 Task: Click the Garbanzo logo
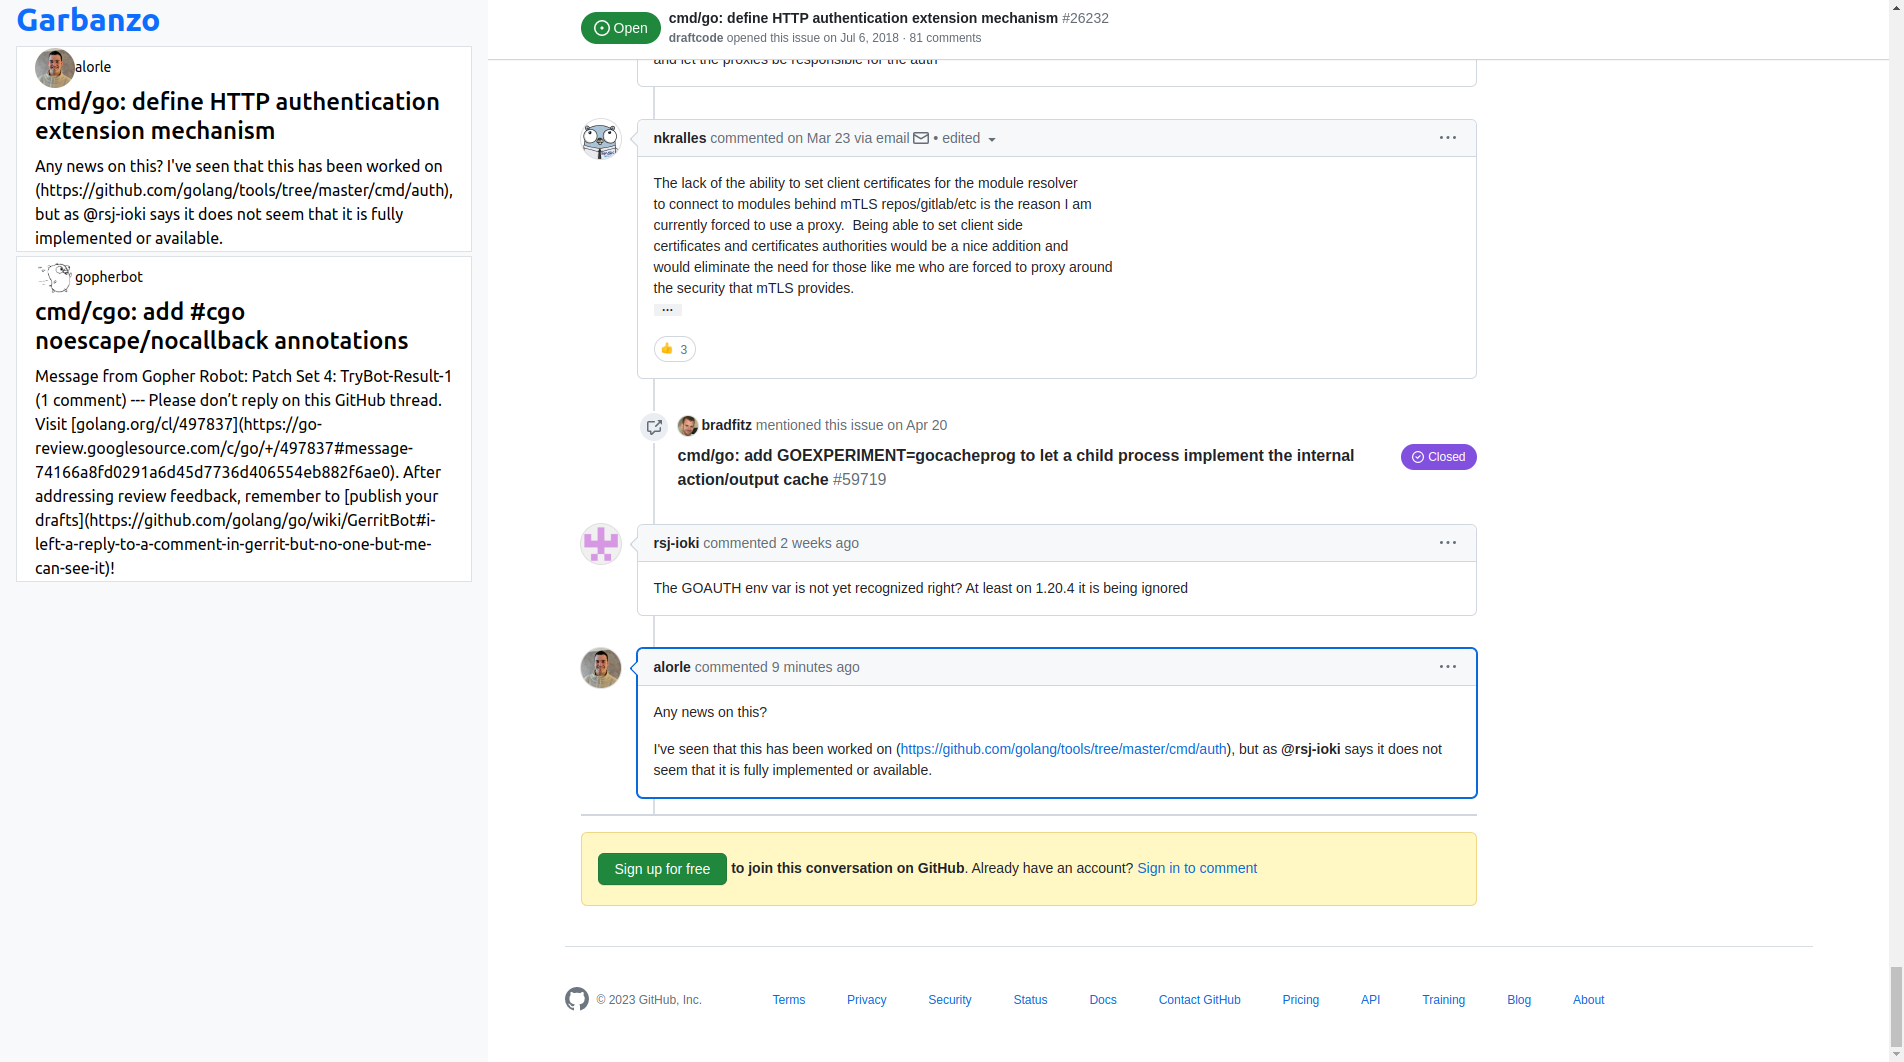tap(88, 20)
